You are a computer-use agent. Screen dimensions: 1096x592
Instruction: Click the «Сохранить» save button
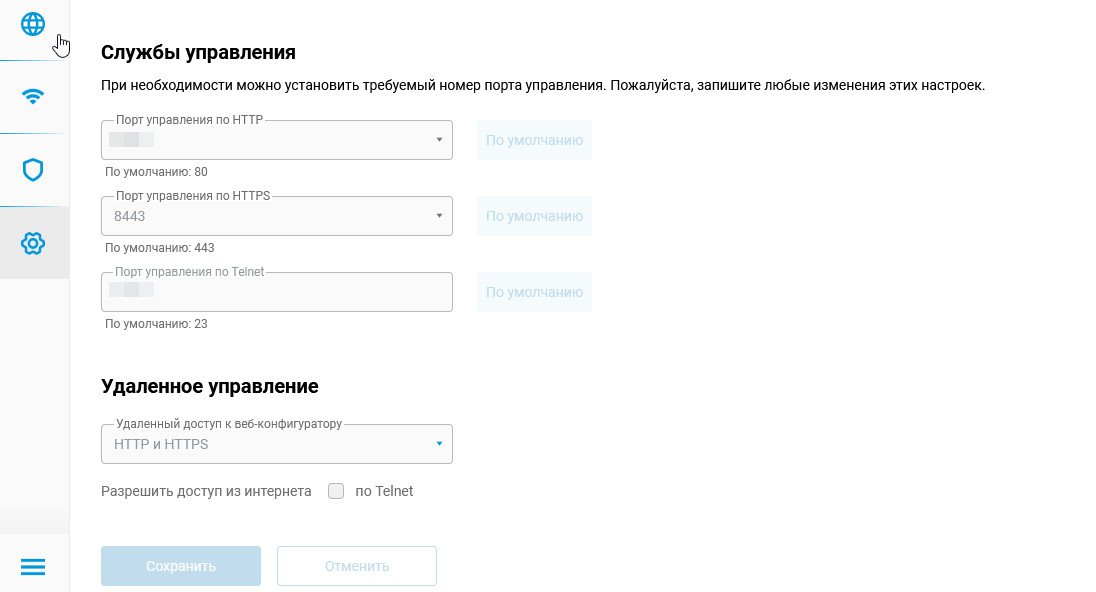[181, 566]
